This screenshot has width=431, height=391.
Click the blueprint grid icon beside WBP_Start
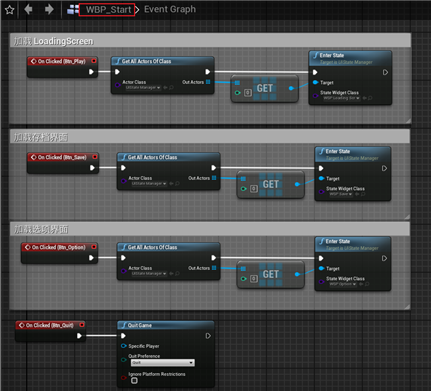point(73,10)
